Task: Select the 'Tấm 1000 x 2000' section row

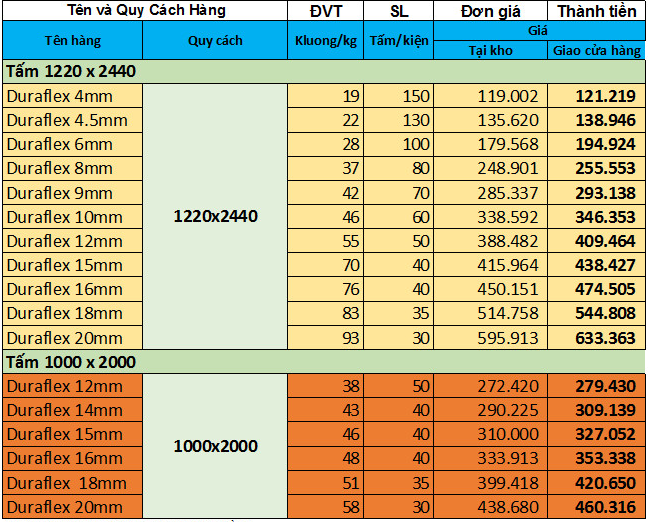Action: pos(324,362)
